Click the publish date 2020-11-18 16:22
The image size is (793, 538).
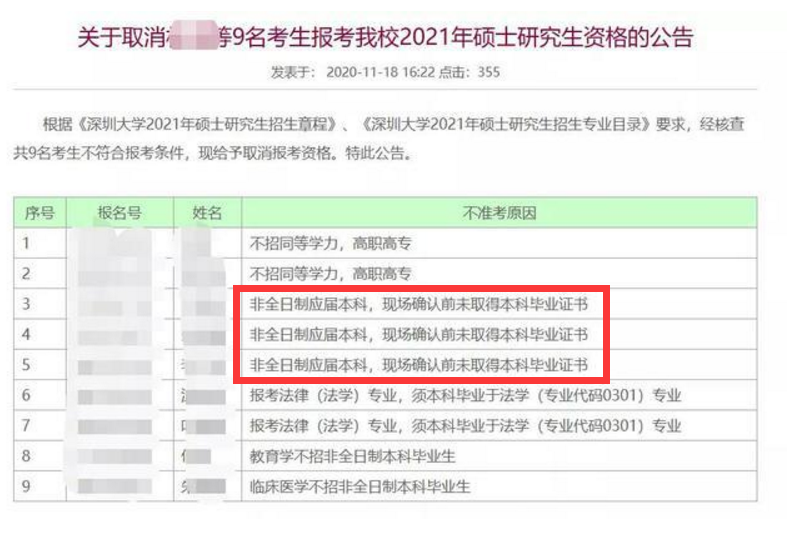click(381, 72)
